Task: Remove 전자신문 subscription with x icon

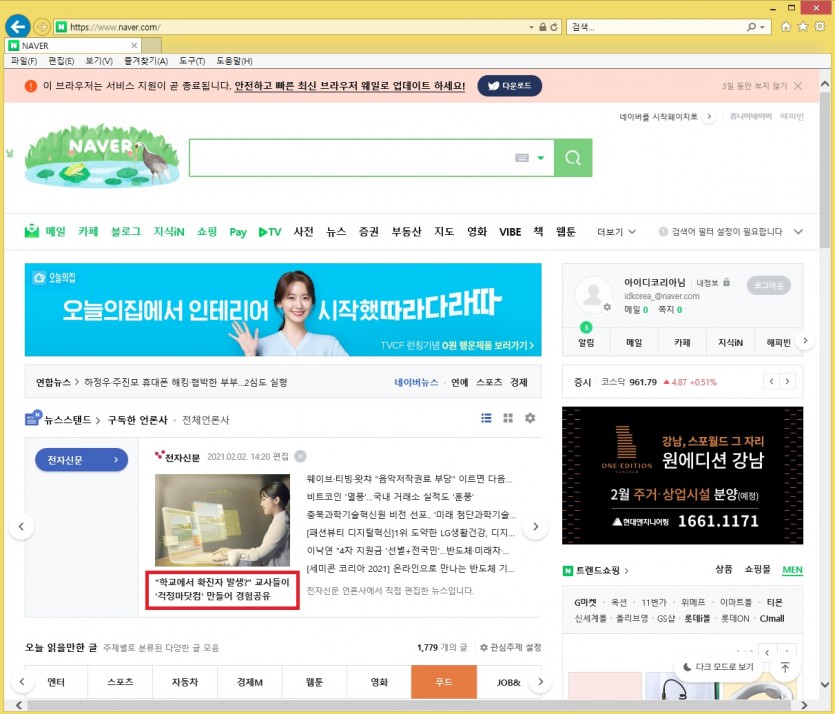Action: (x=300, y=457)
